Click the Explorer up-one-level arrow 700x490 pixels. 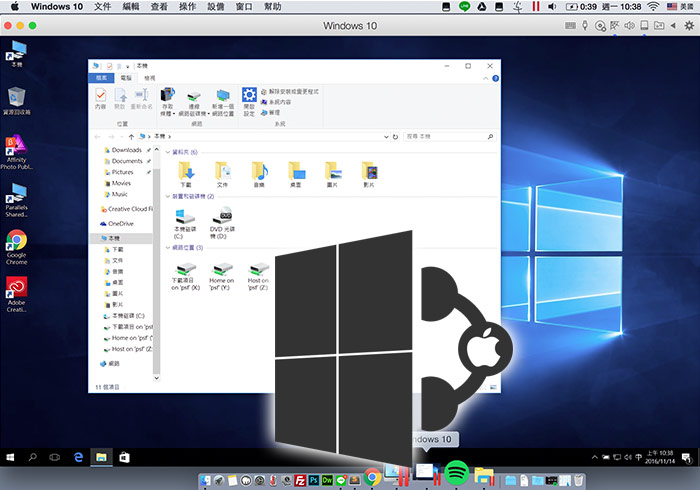131,137
